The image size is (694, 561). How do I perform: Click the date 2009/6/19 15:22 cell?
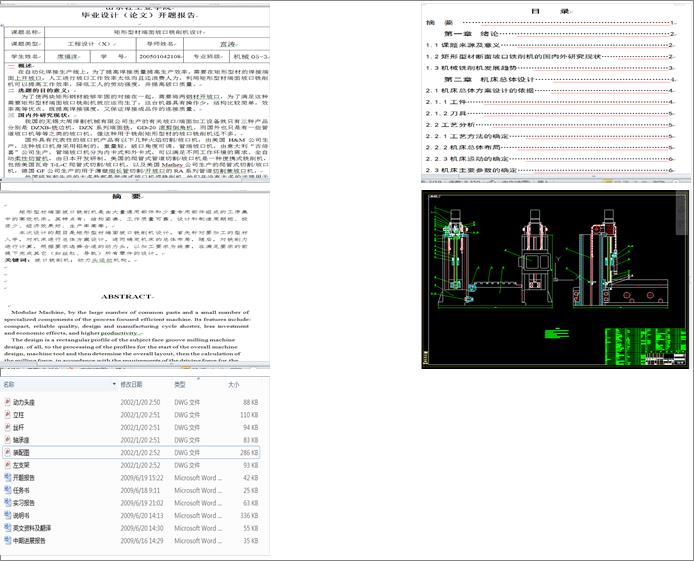[142, 478]
